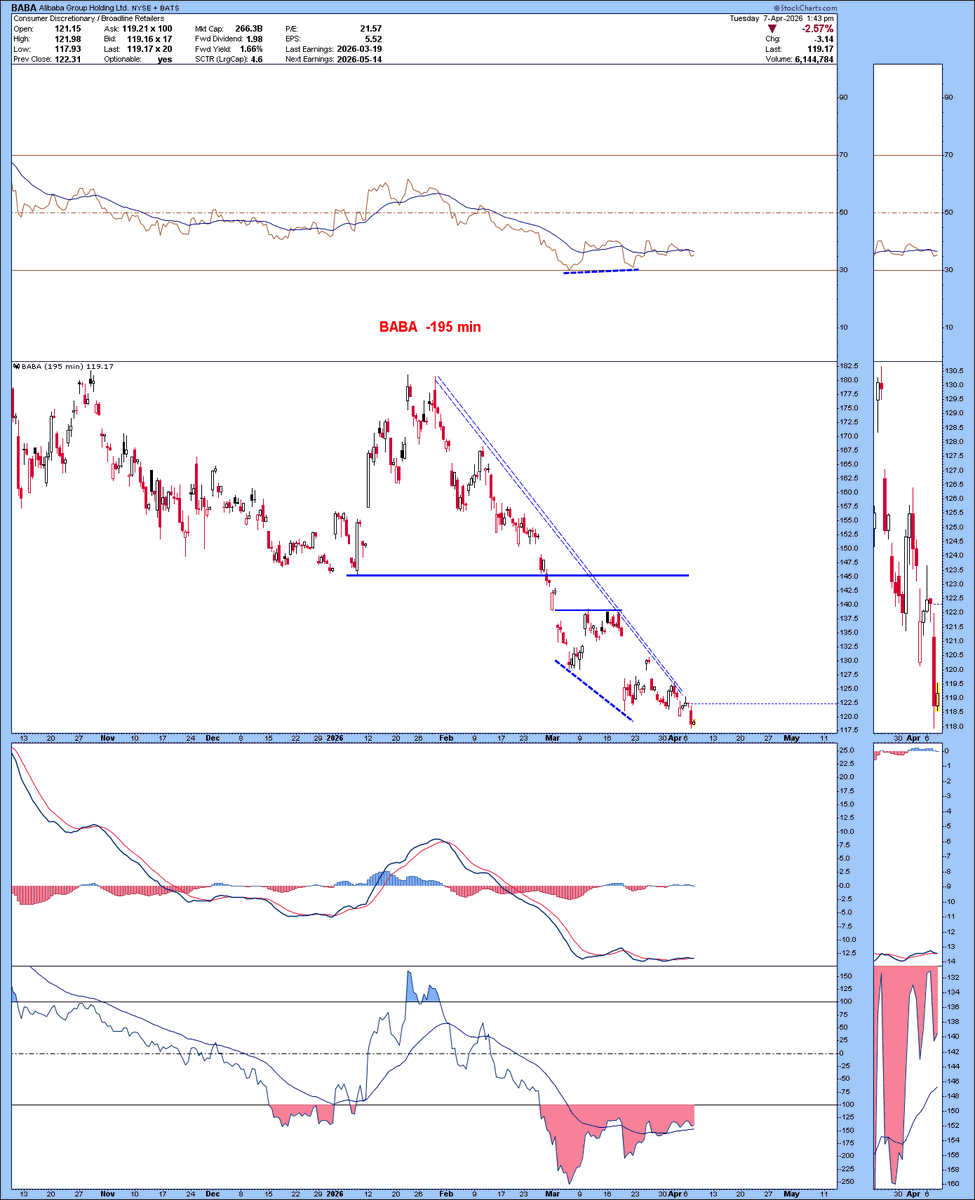Click the 160.0 price axis label

pyautogui.click(x=851, y=492)
